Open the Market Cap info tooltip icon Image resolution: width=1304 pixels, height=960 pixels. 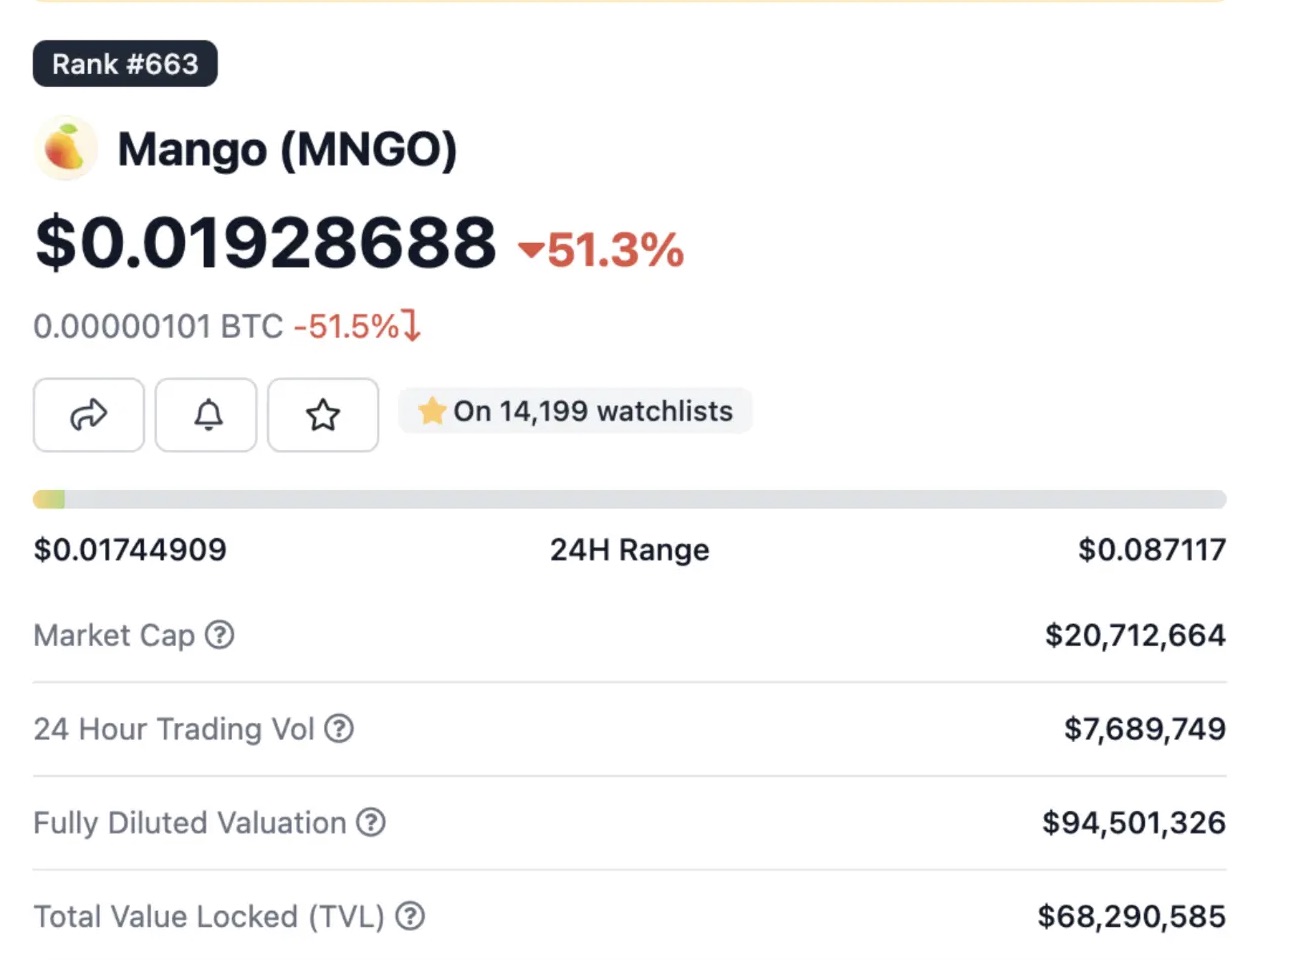click(219, 635)
